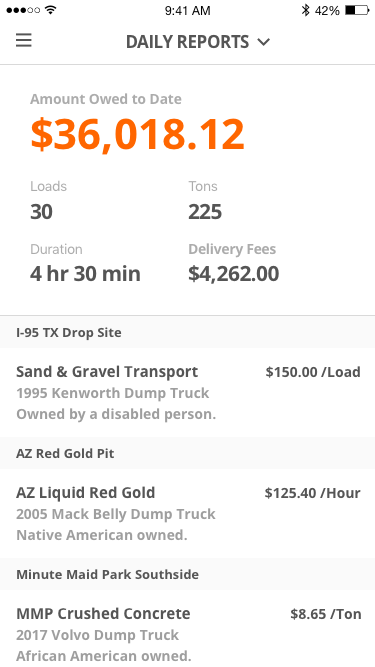Screen dimensions: 375x667
Task: Tap the Wi-Fi status icon
Action: pos(51,10)
